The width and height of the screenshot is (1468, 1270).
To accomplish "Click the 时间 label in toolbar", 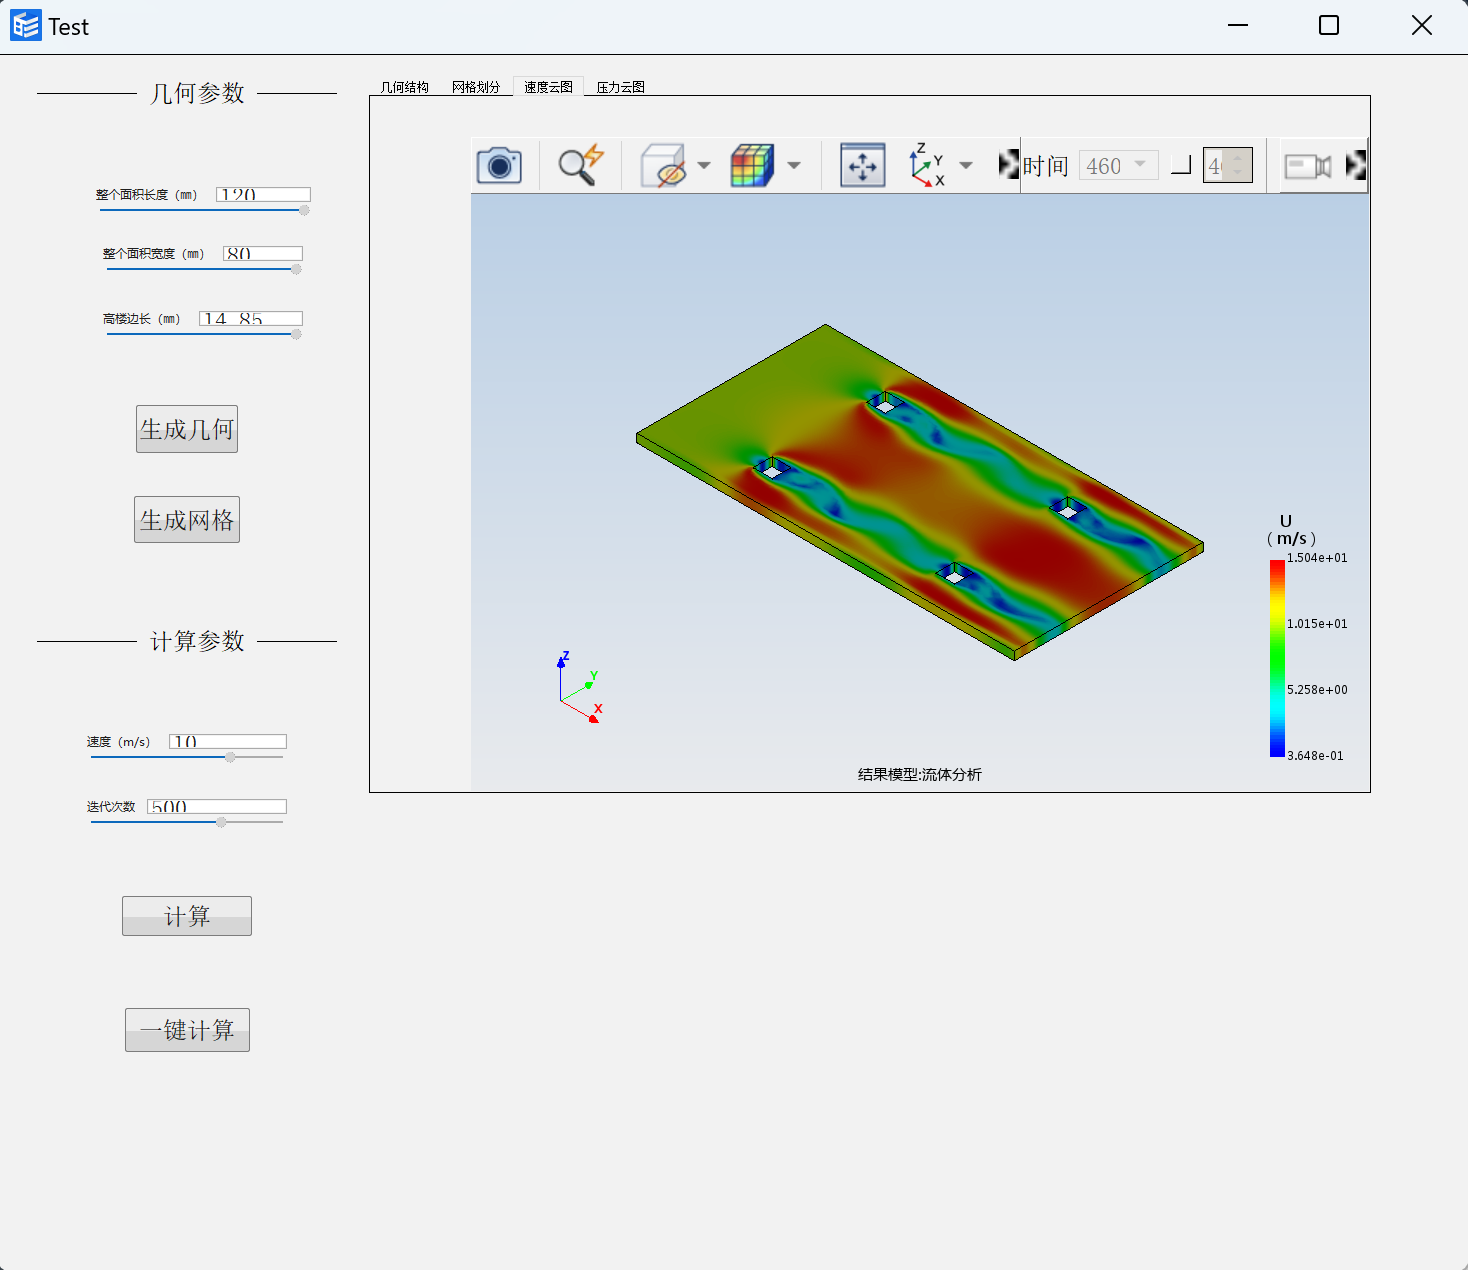I will [1046, 166].
